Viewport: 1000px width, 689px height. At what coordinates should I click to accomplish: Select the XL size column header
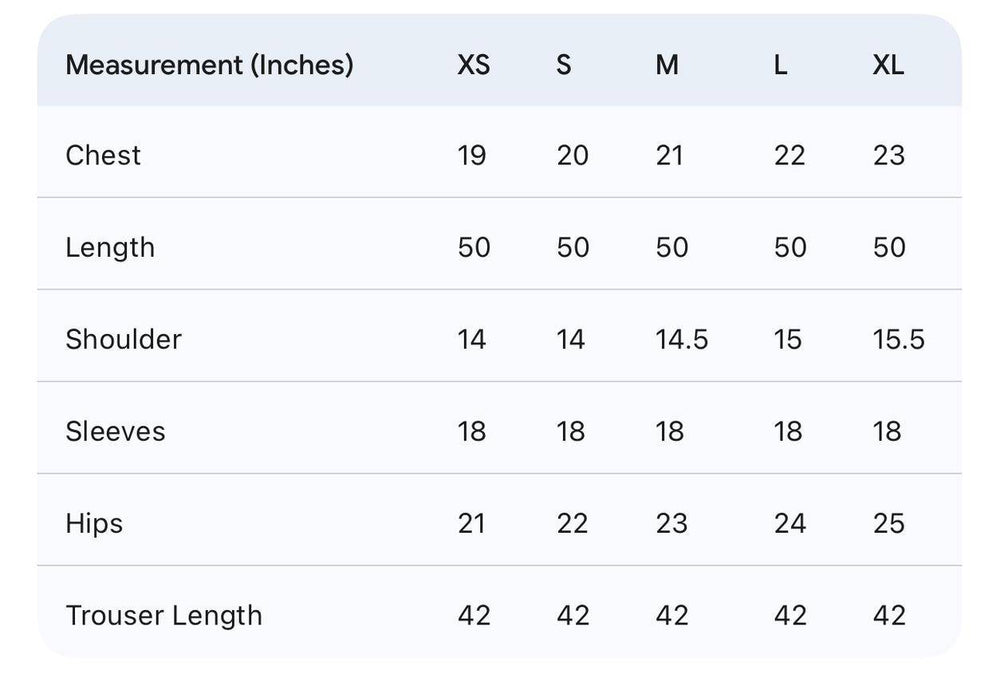click(x=888, y=65)
